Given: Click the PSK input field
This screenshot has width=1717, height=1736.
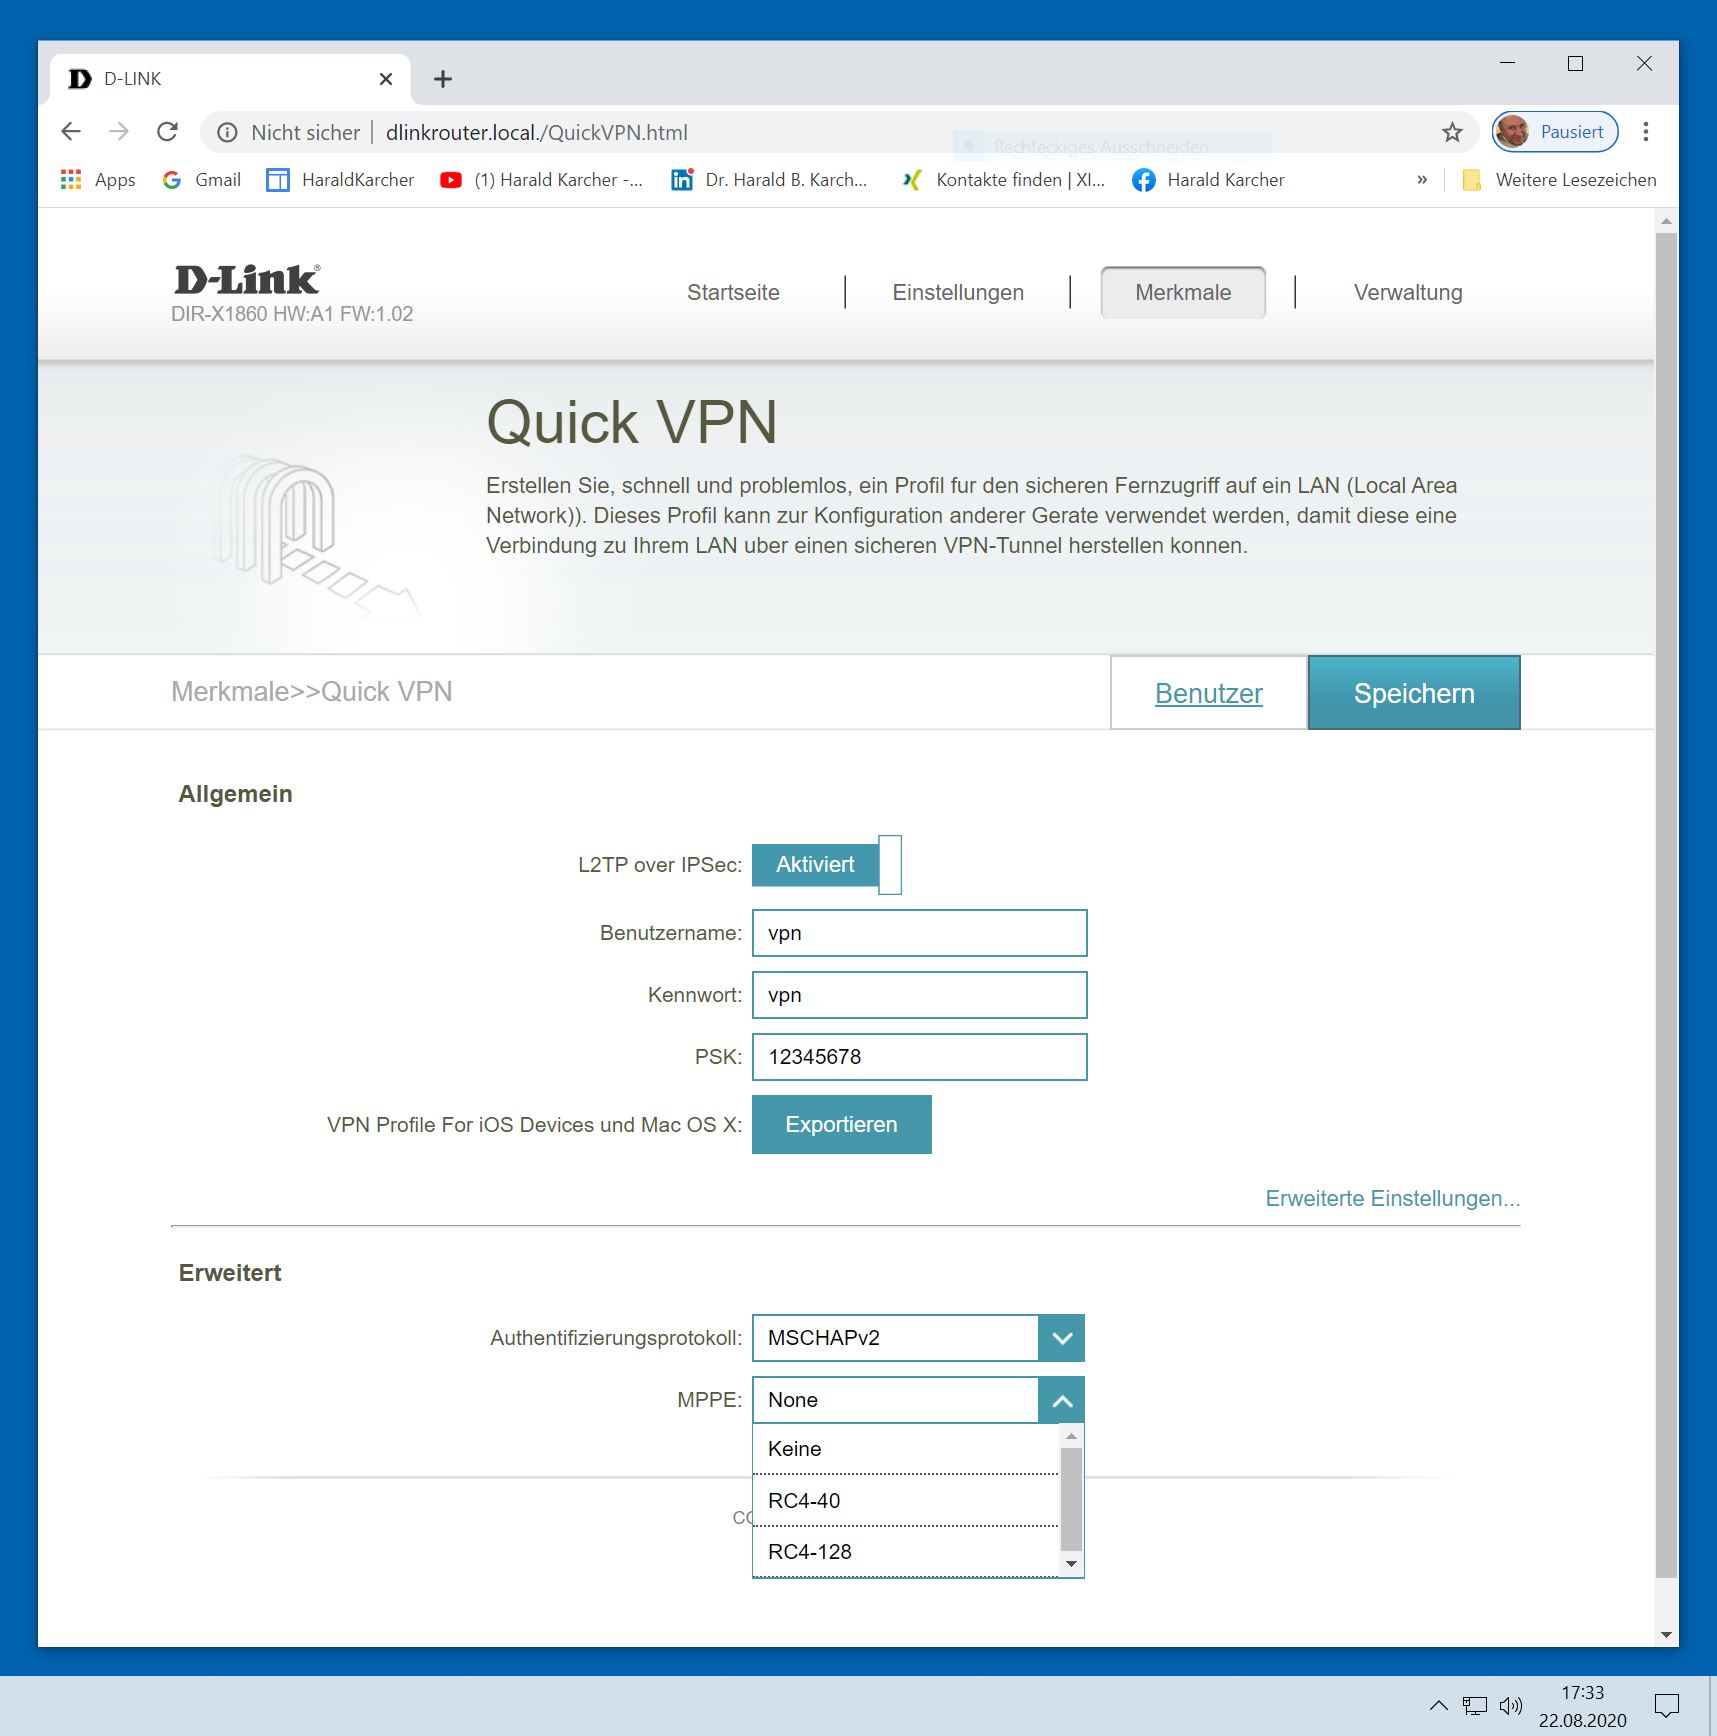Looking at the screenshot, I should click(920, 1057).
